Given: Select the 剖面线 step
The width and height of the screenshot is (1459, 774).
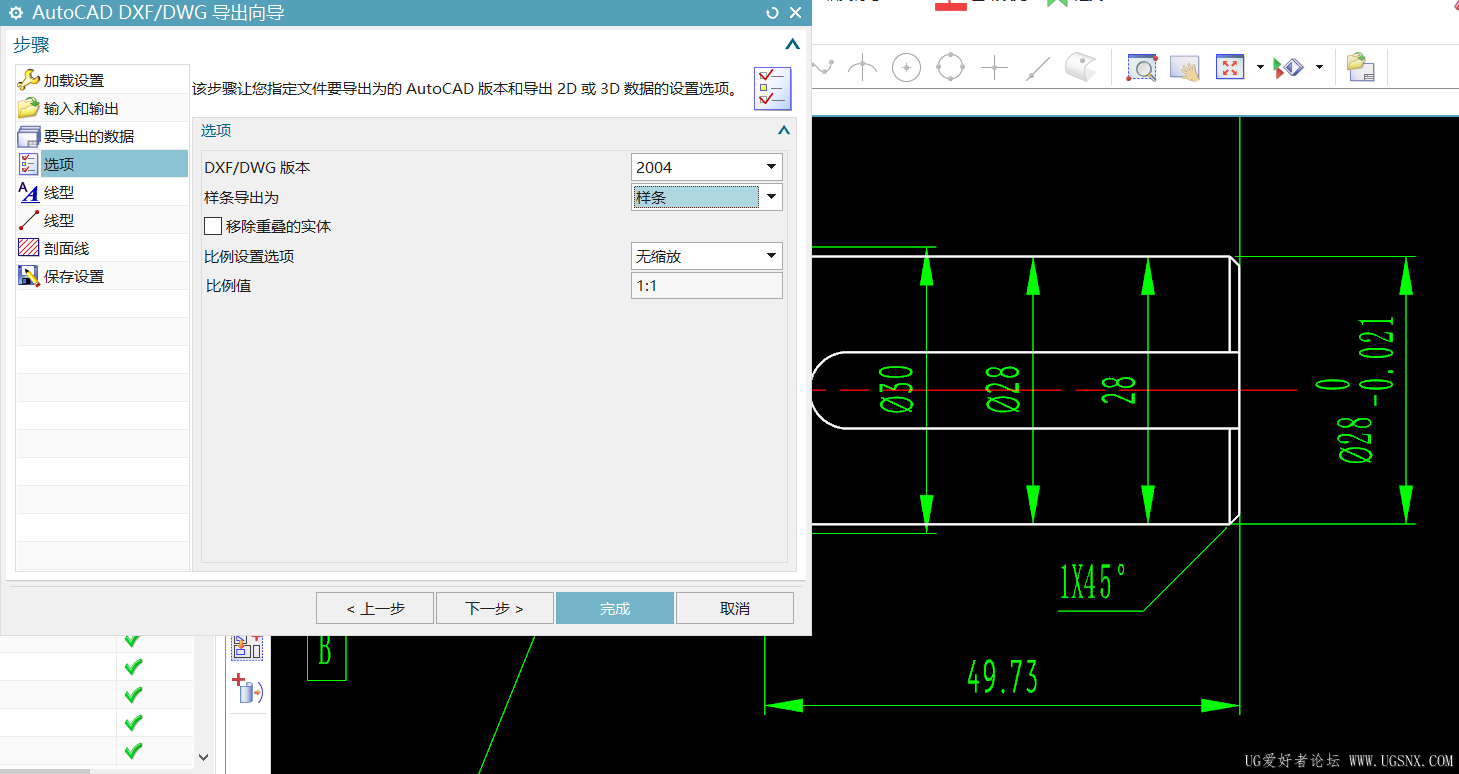Looking at the screenshot, I should 66,249.
